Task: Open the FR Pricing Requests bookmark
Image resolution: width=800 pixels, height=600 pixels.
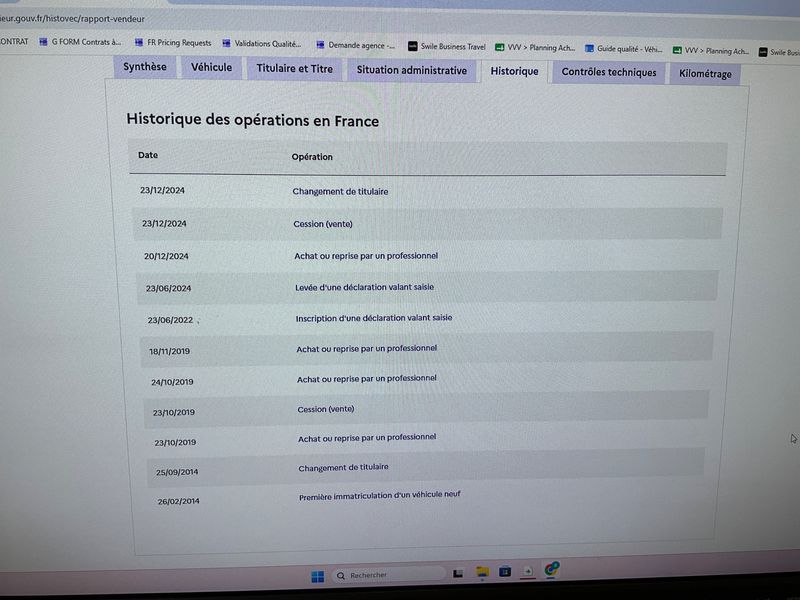Action: pyautogui.click(x=172, y=43)
